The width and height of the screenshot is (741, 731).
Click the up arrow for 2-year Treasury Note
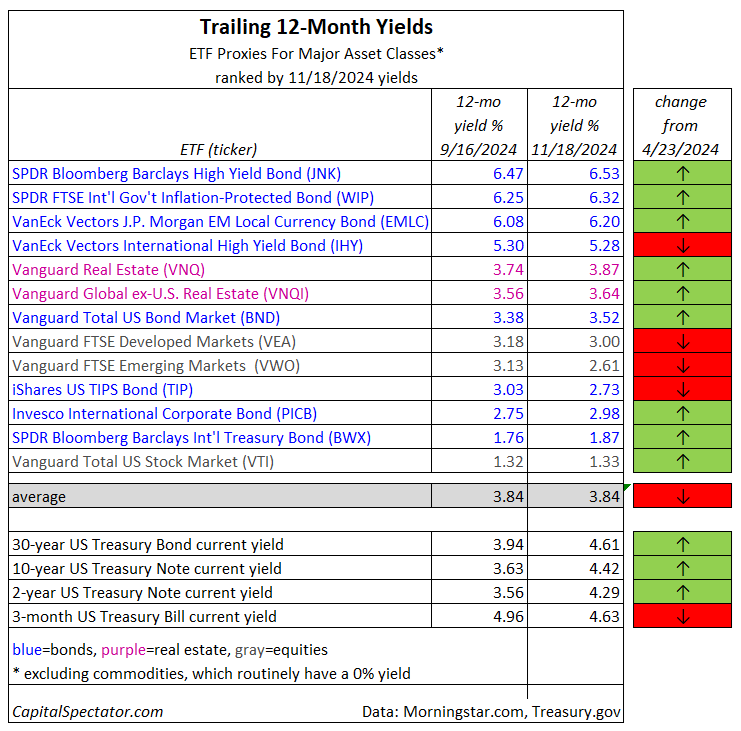pos(682,593)
